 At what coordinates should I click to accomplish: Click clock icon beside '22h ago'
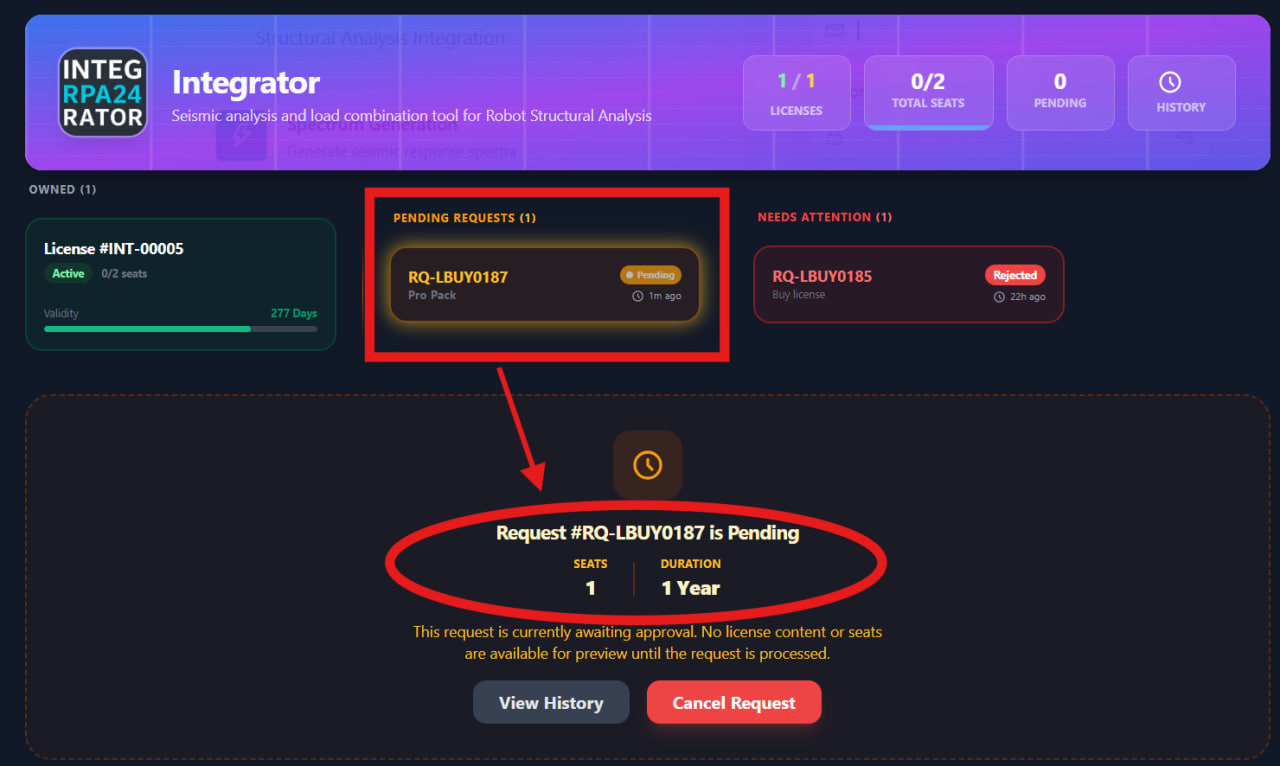[999, 297]
